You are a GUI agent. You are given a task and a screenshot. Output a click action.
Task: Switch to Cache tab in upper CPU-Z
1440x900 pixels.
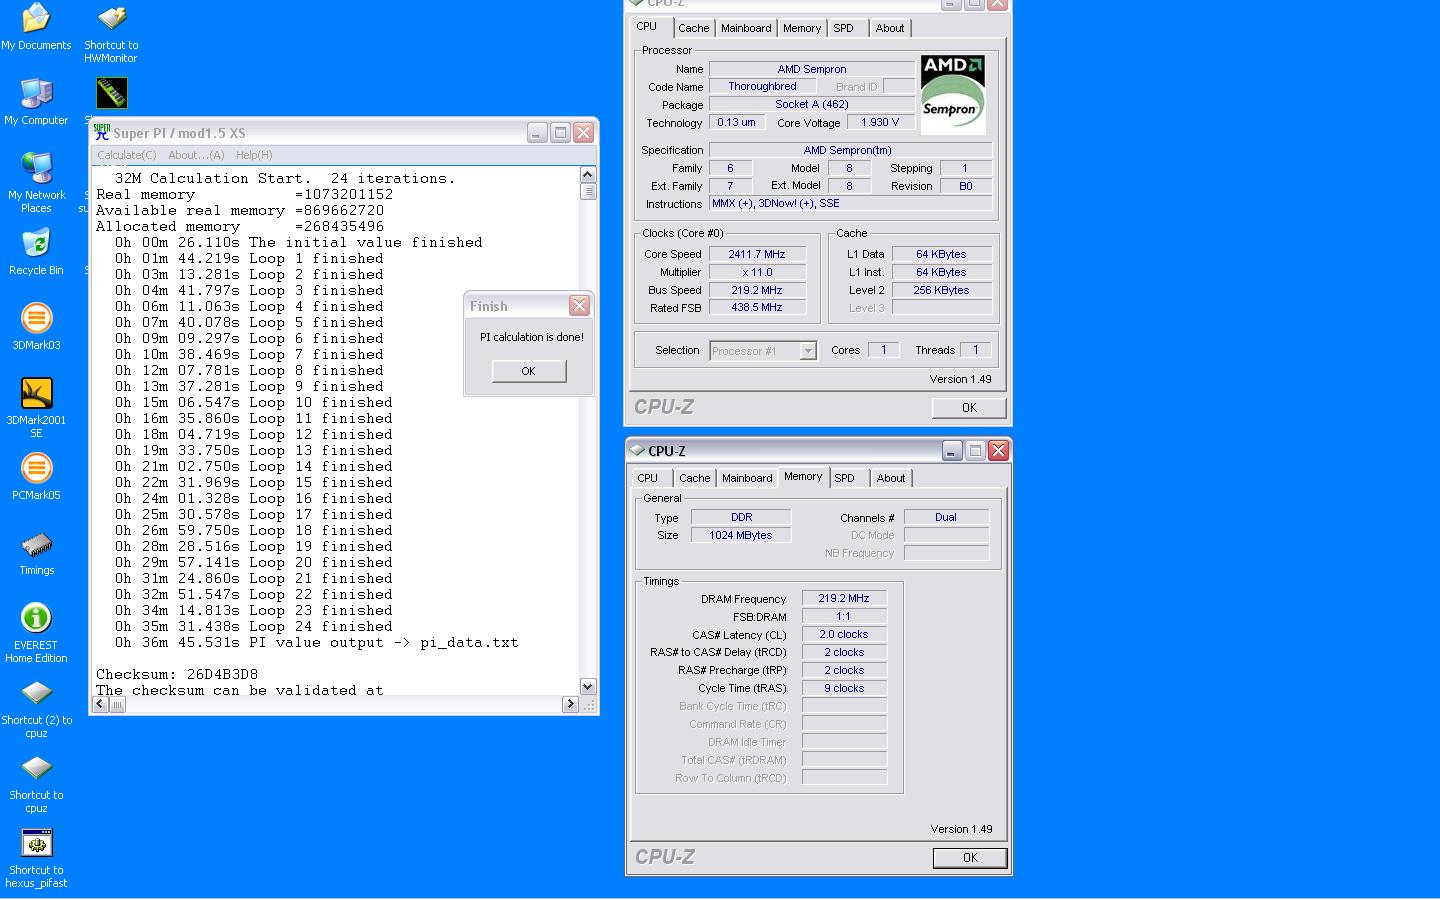pyautogui.click(x=693, y=28)
